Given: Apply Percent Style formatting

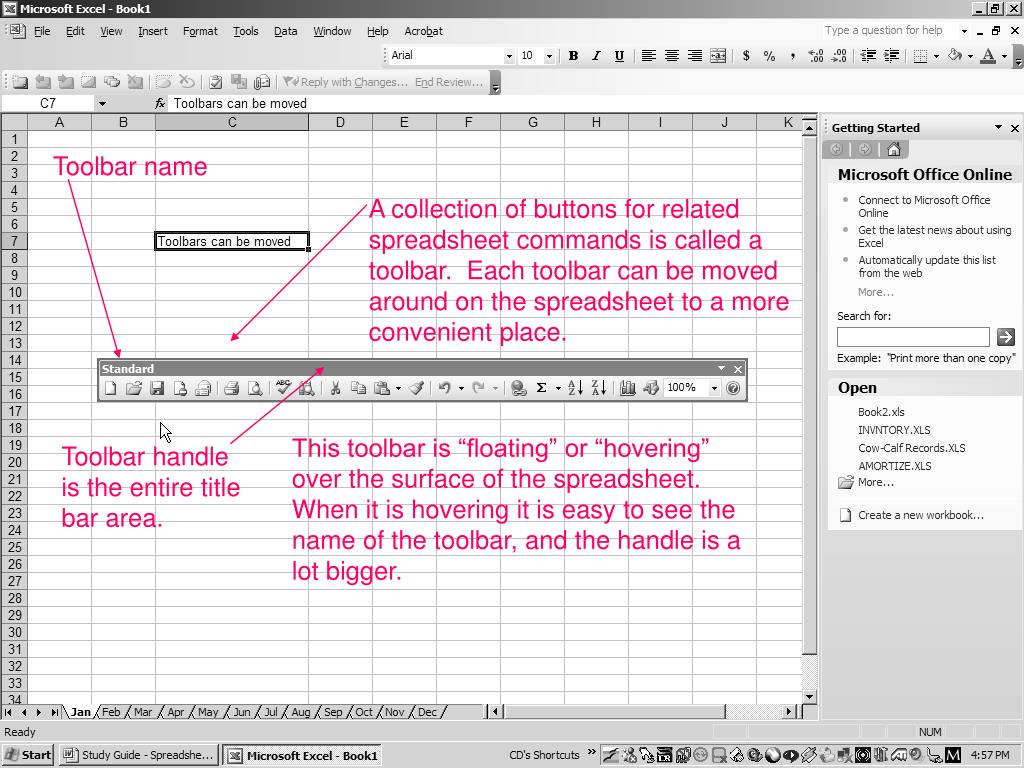Looking at the screenshot, I should pos(769,56).
